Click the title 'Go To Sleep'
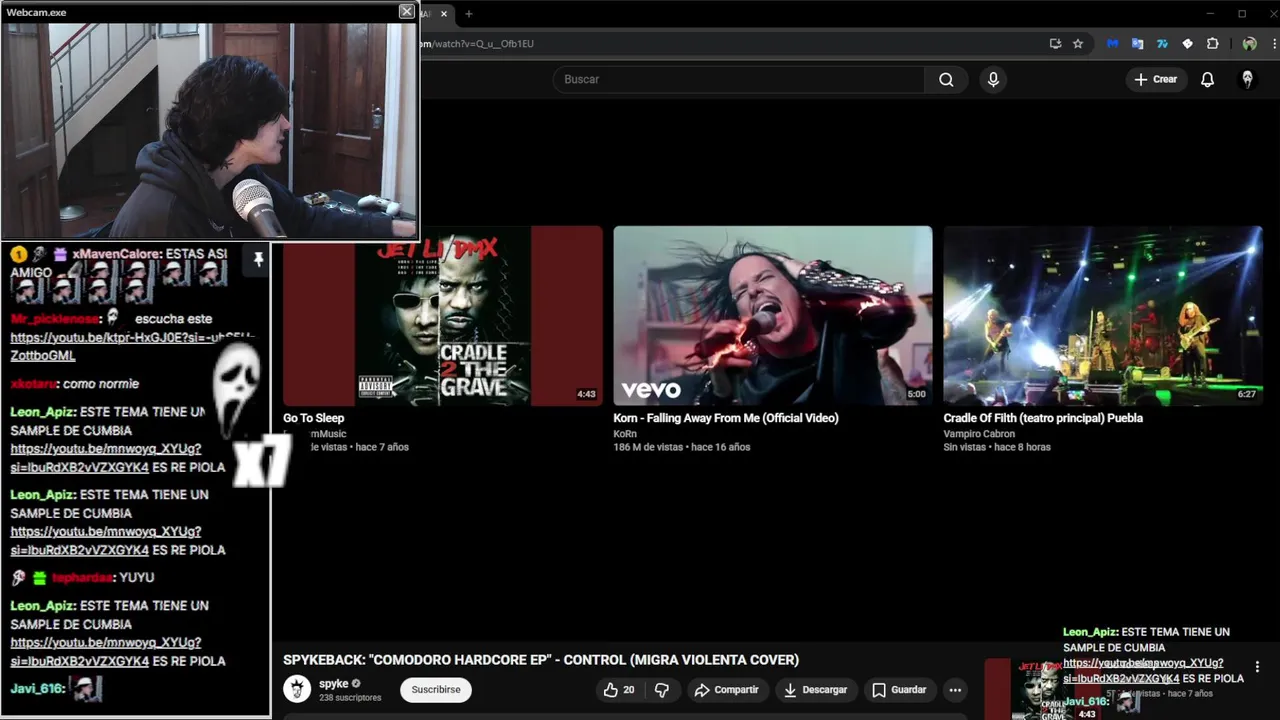This screenshot has width=1280, height=720. tap(313, 418)
